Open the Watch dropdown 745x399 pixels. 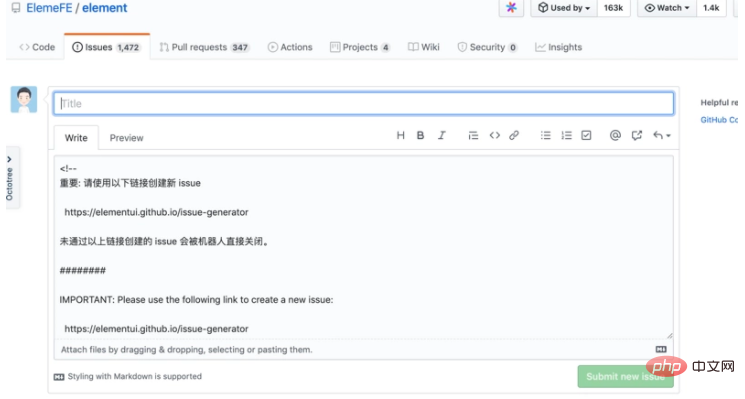667,8
